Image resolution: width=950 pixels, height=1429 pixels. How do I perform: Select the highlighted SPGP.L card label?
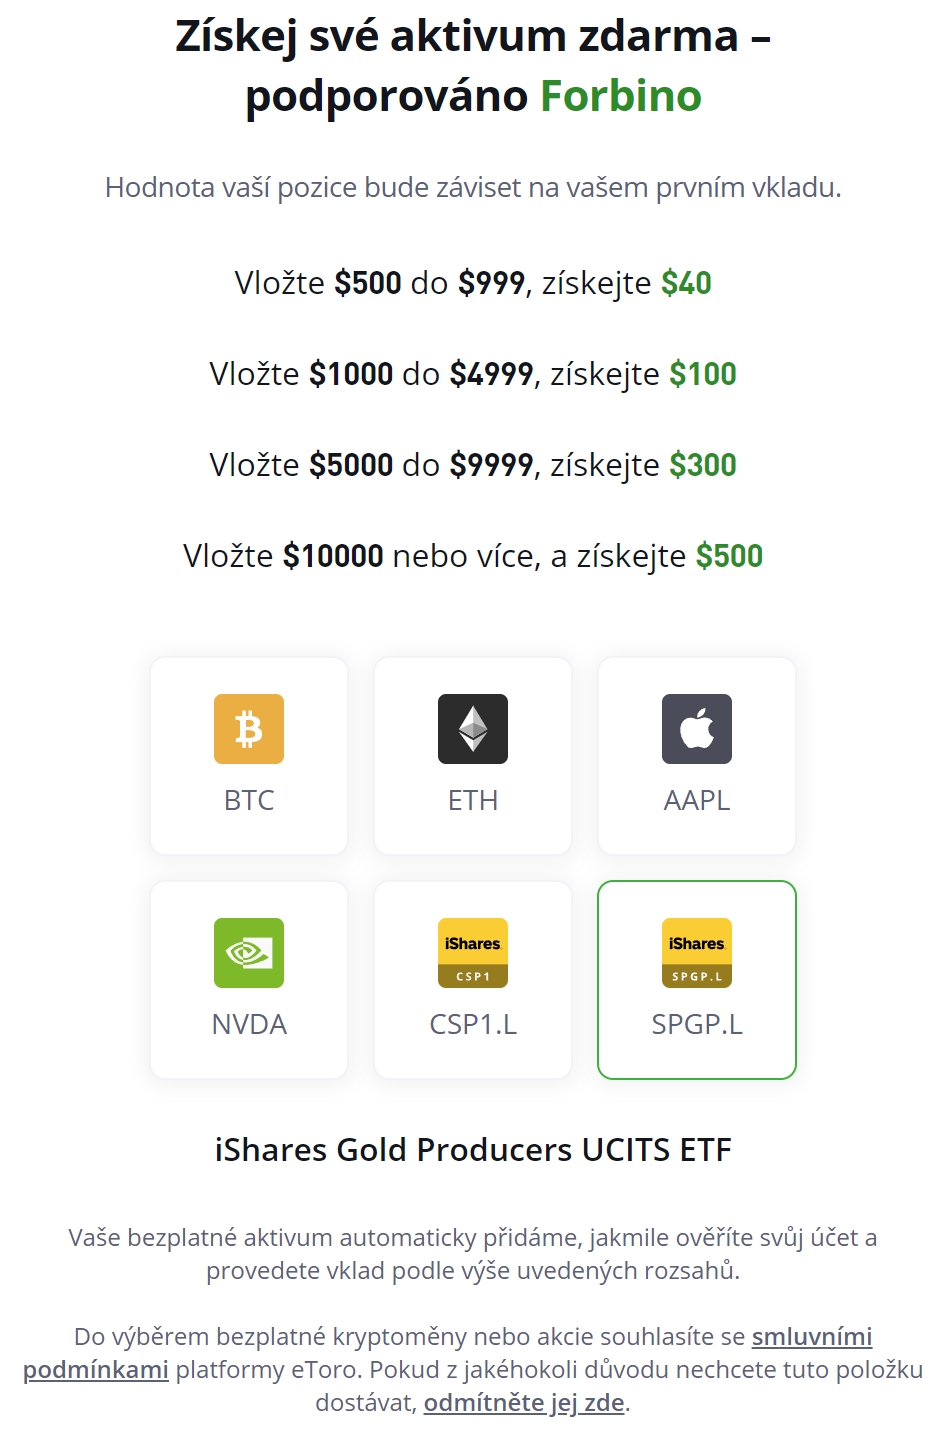697,1025
